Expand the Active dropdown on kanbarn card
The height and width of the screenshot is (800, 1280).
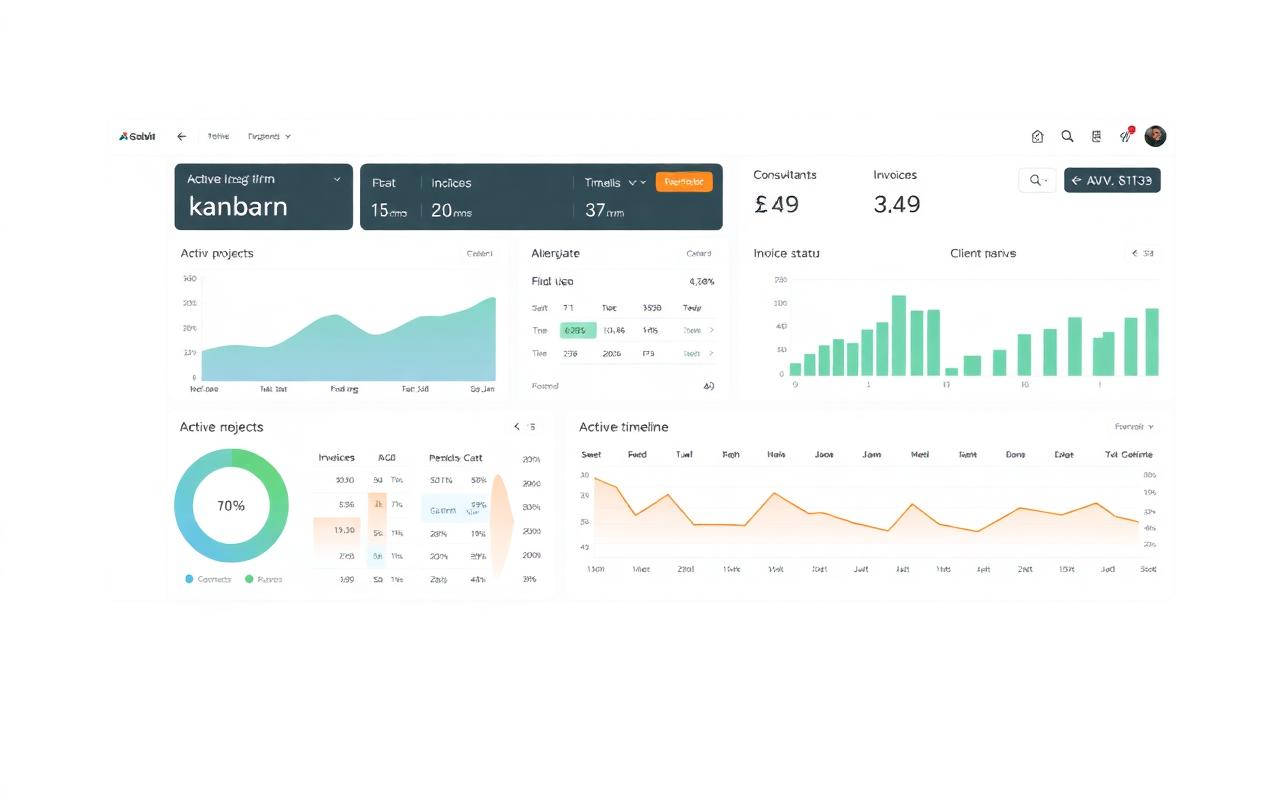pyautogui.click(x=337, y=180)
